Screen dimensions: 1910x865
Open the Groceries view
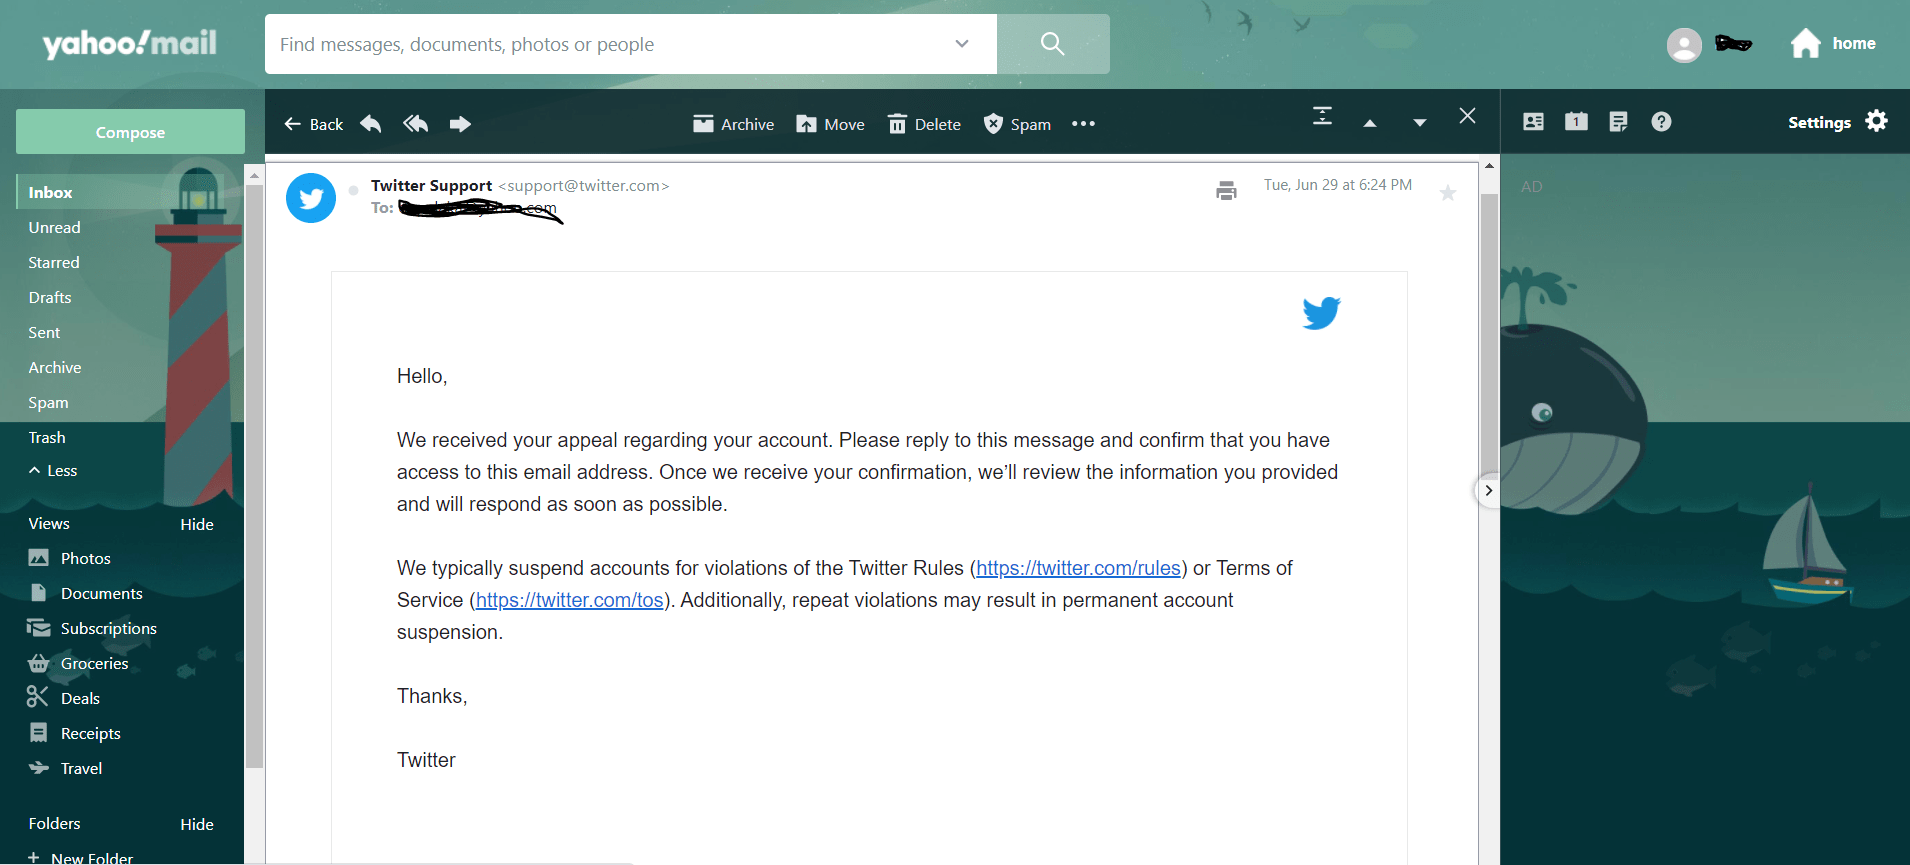click(x=79, y=663)
